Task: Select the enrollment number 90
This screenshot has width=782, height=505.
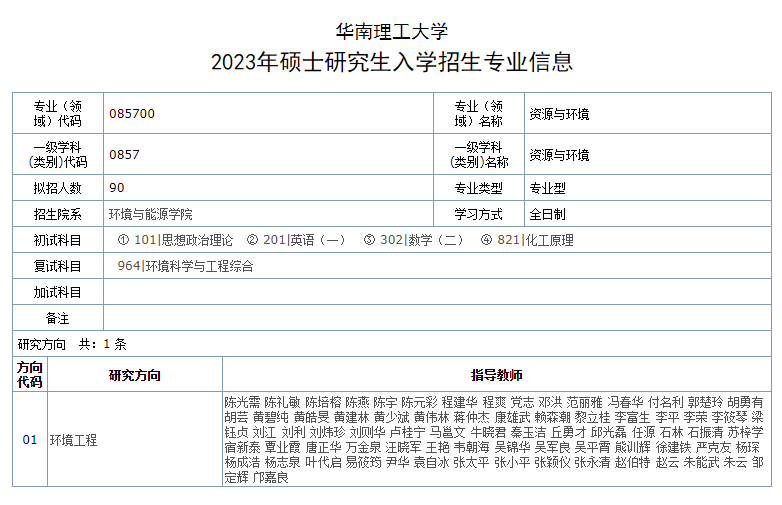Action: pos(117,187)
